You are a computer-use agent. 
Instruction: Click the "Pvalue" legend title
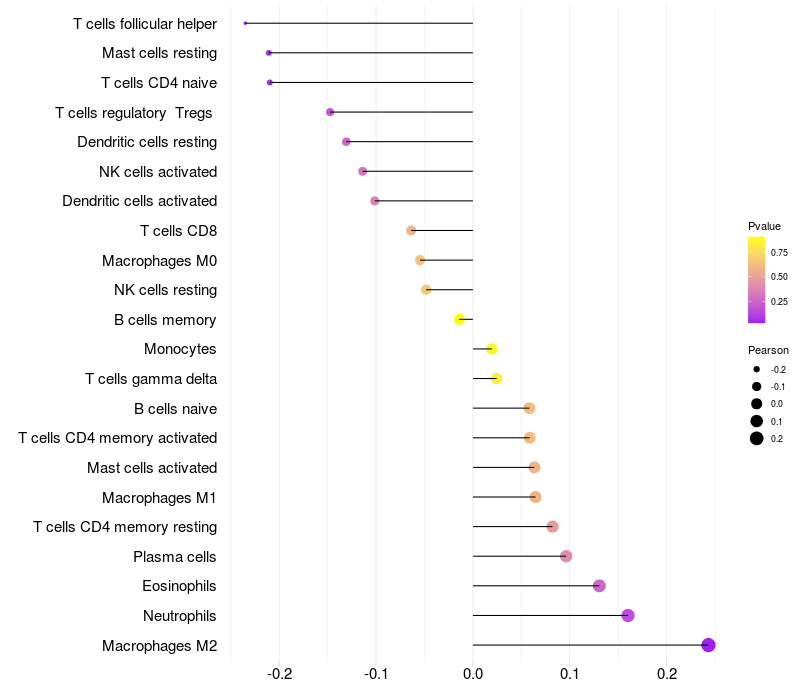click(764, 226)
